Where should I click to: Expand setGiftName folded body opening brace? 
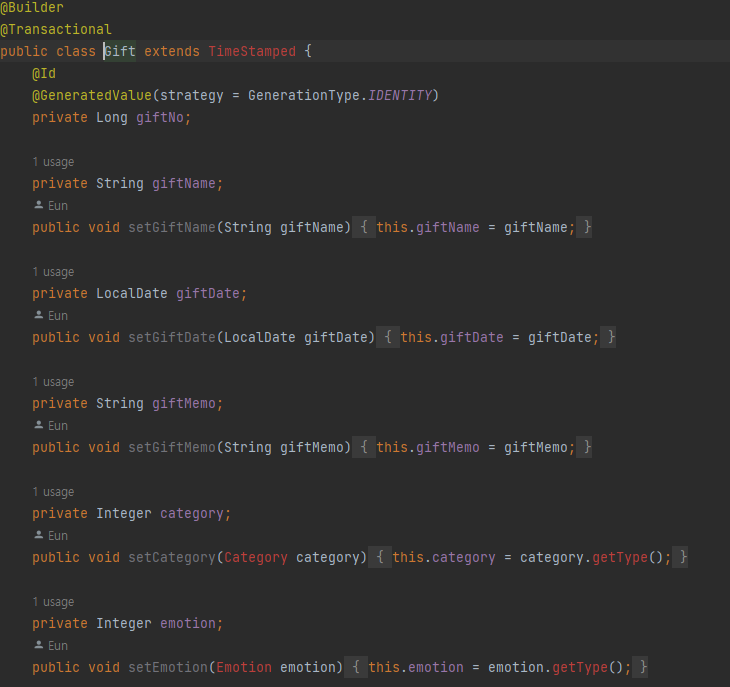pos(364,228)
